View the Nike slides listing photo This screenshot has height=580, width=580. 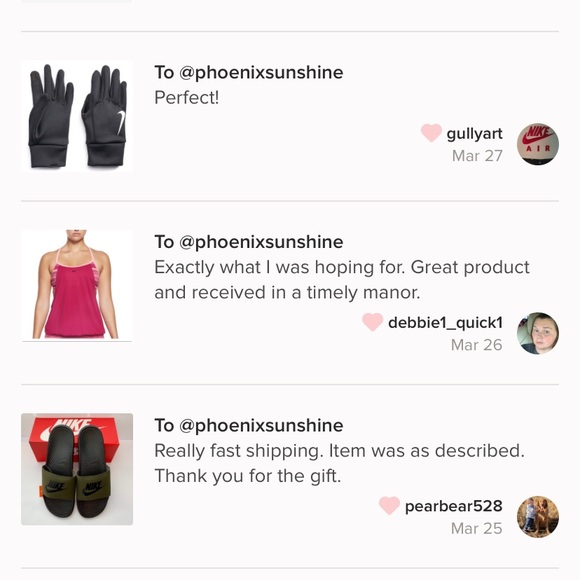point(77,469)
